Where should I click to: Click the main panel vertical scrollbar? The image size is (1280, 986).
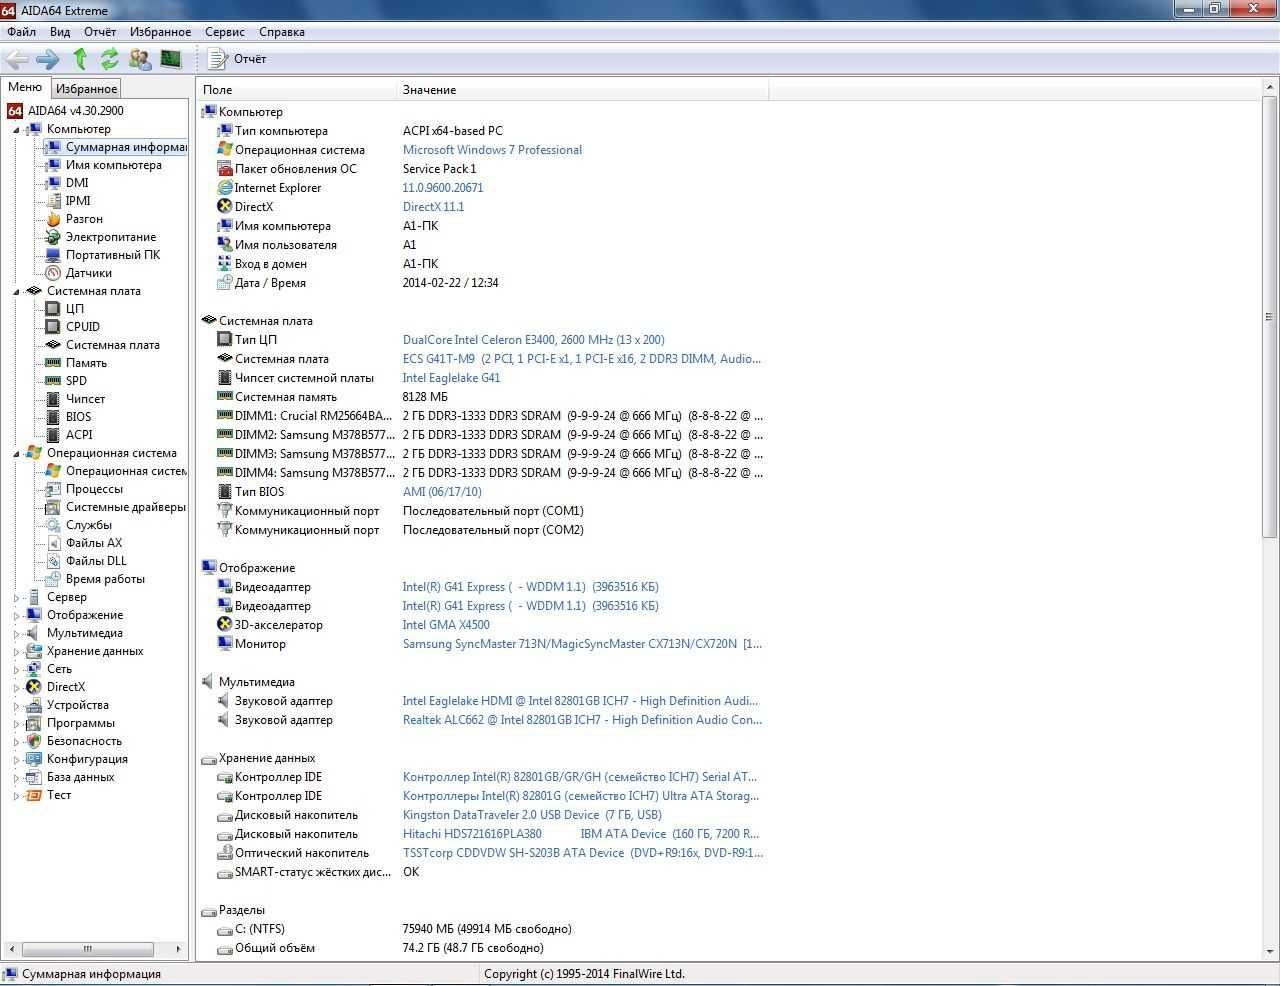click(x=1270, y=316)
